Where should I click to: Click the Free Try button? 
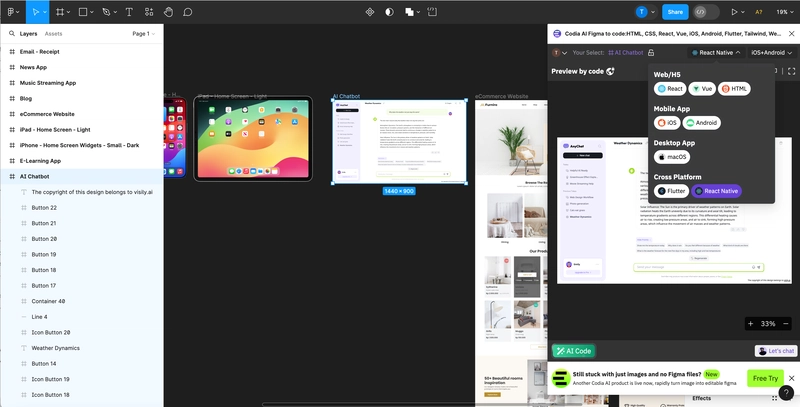765,378
